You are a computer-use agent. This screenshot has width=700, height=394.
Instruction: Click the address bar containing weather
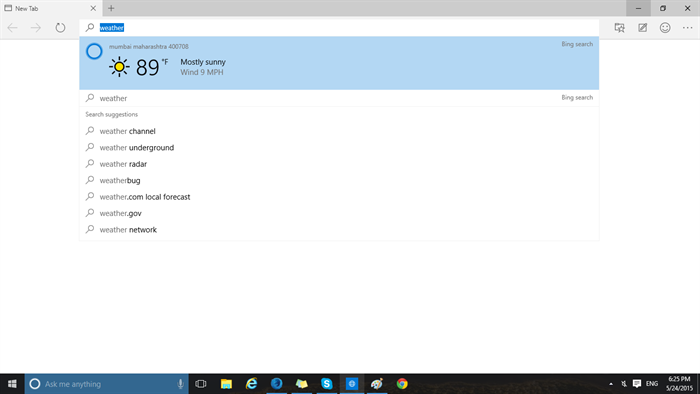[x=339, y=28]
